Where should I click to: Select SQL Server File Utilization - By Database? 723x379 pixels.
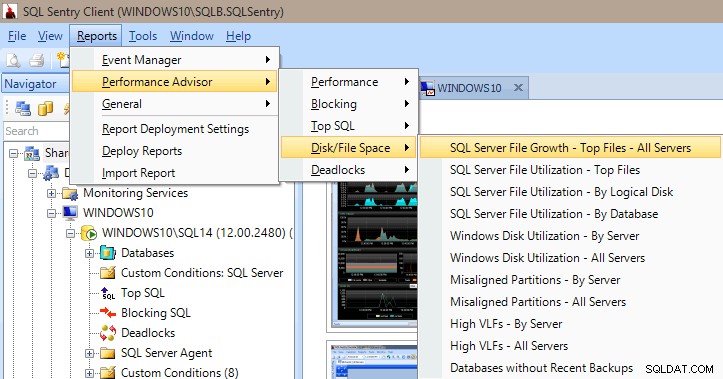554,214
